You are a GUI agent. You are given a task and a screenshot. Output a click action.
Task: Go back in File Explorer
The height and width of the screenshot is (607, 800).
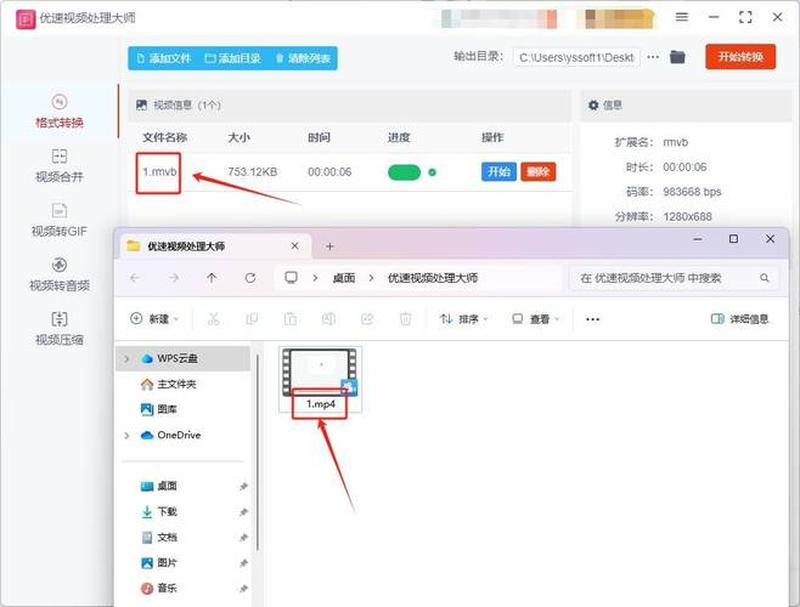pos(135,278)
